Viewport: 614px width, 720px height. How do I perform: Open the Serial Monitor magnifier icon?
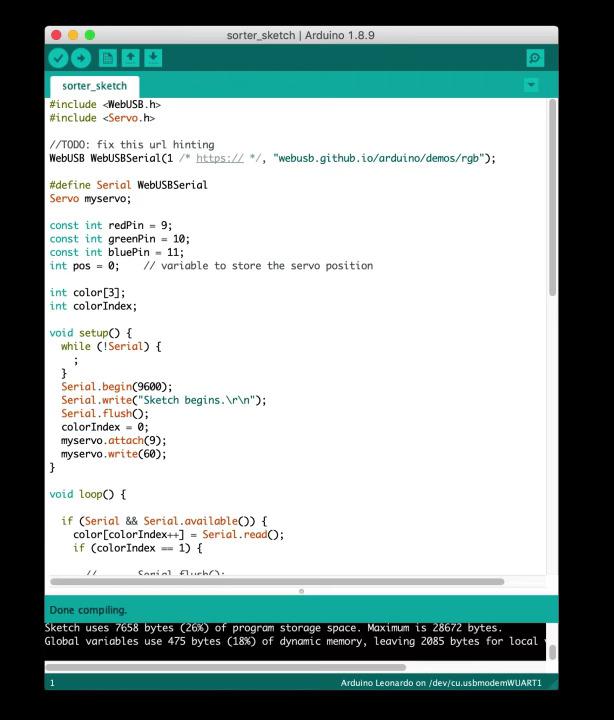[x=535, y=58]
